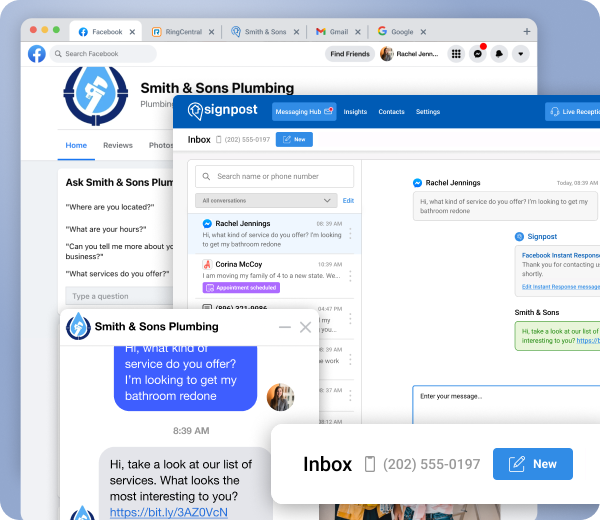
Task: Close the Smith & Sons Plumbing chat popup
Action: coord(305,327)
